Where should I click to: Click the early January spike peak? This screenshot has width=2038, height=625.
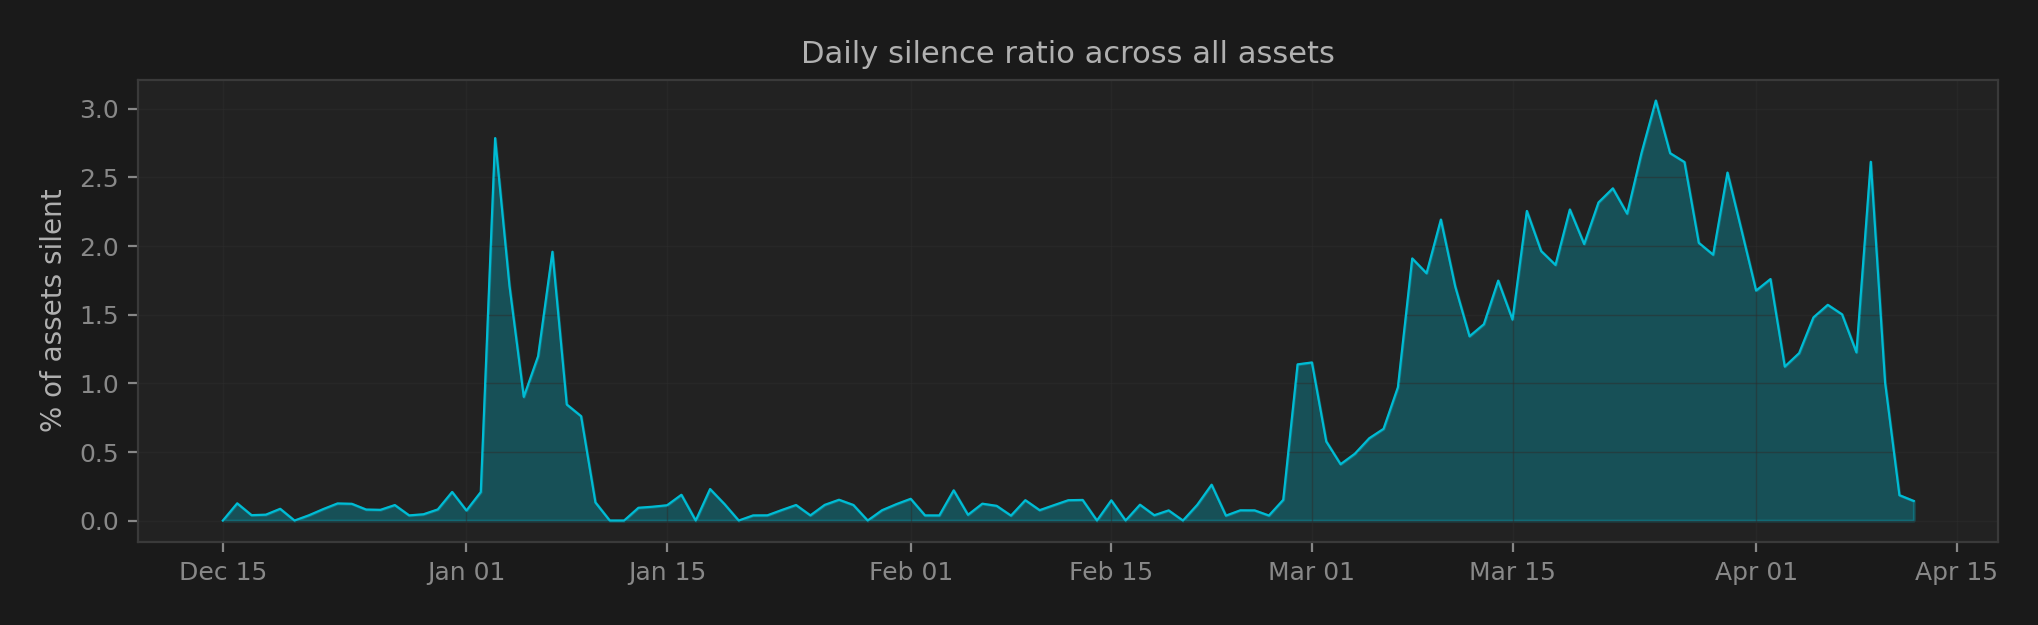coord(495,139)
